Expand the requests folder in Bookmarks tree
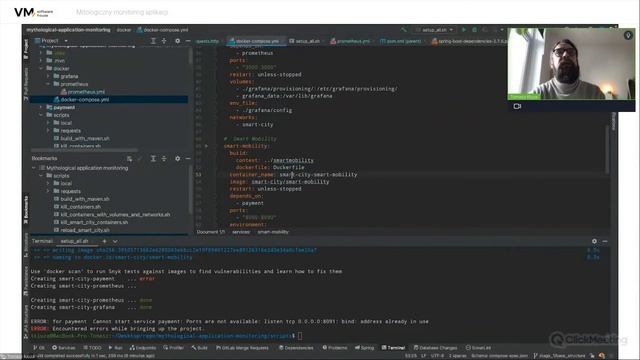Screen dimensions: 640x360 click(48, 191)
